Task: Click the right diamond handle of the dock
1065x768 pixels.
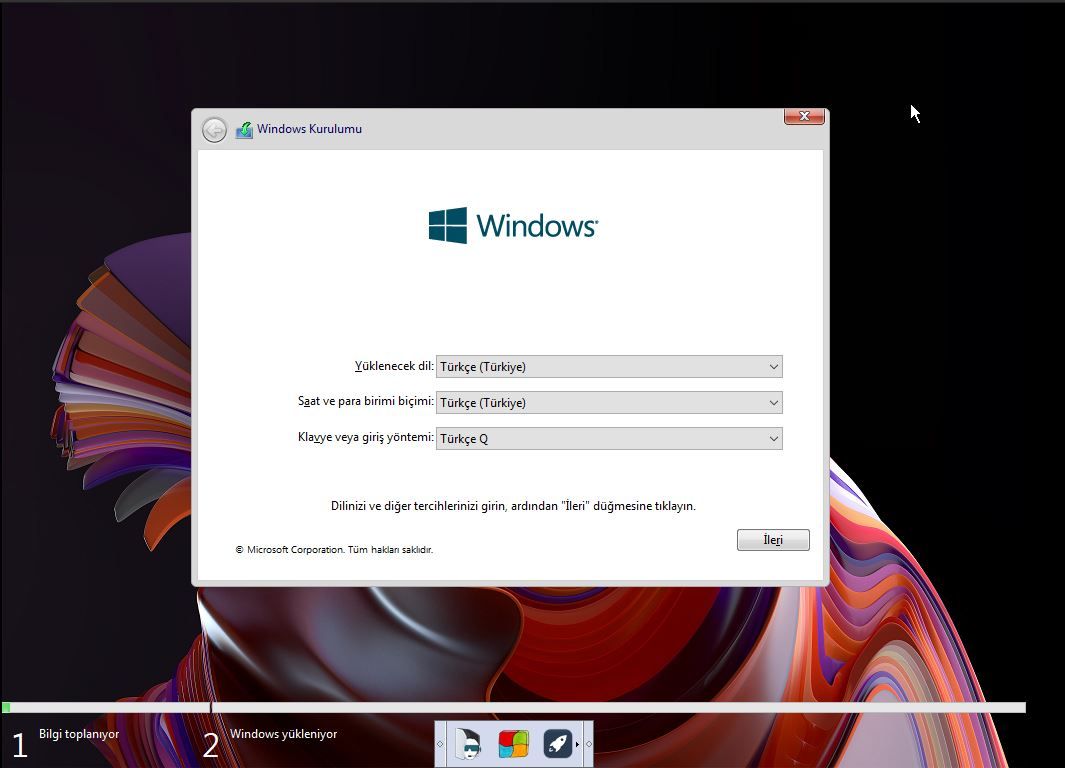Action: [x=589, y=744]
